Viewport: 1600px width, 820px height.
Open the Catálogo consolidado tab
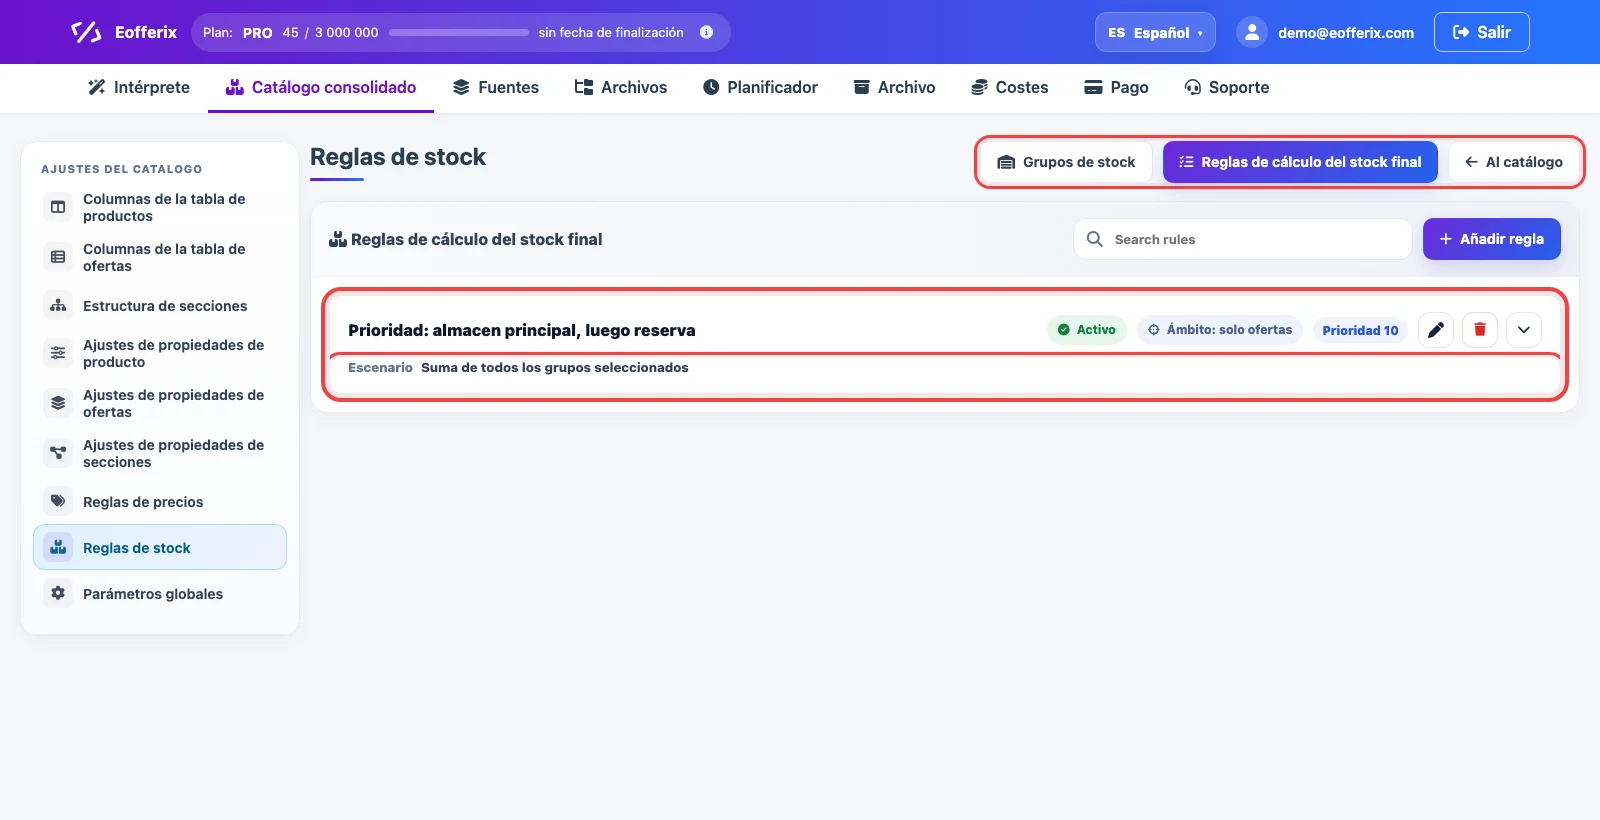(x=321, y=87)
